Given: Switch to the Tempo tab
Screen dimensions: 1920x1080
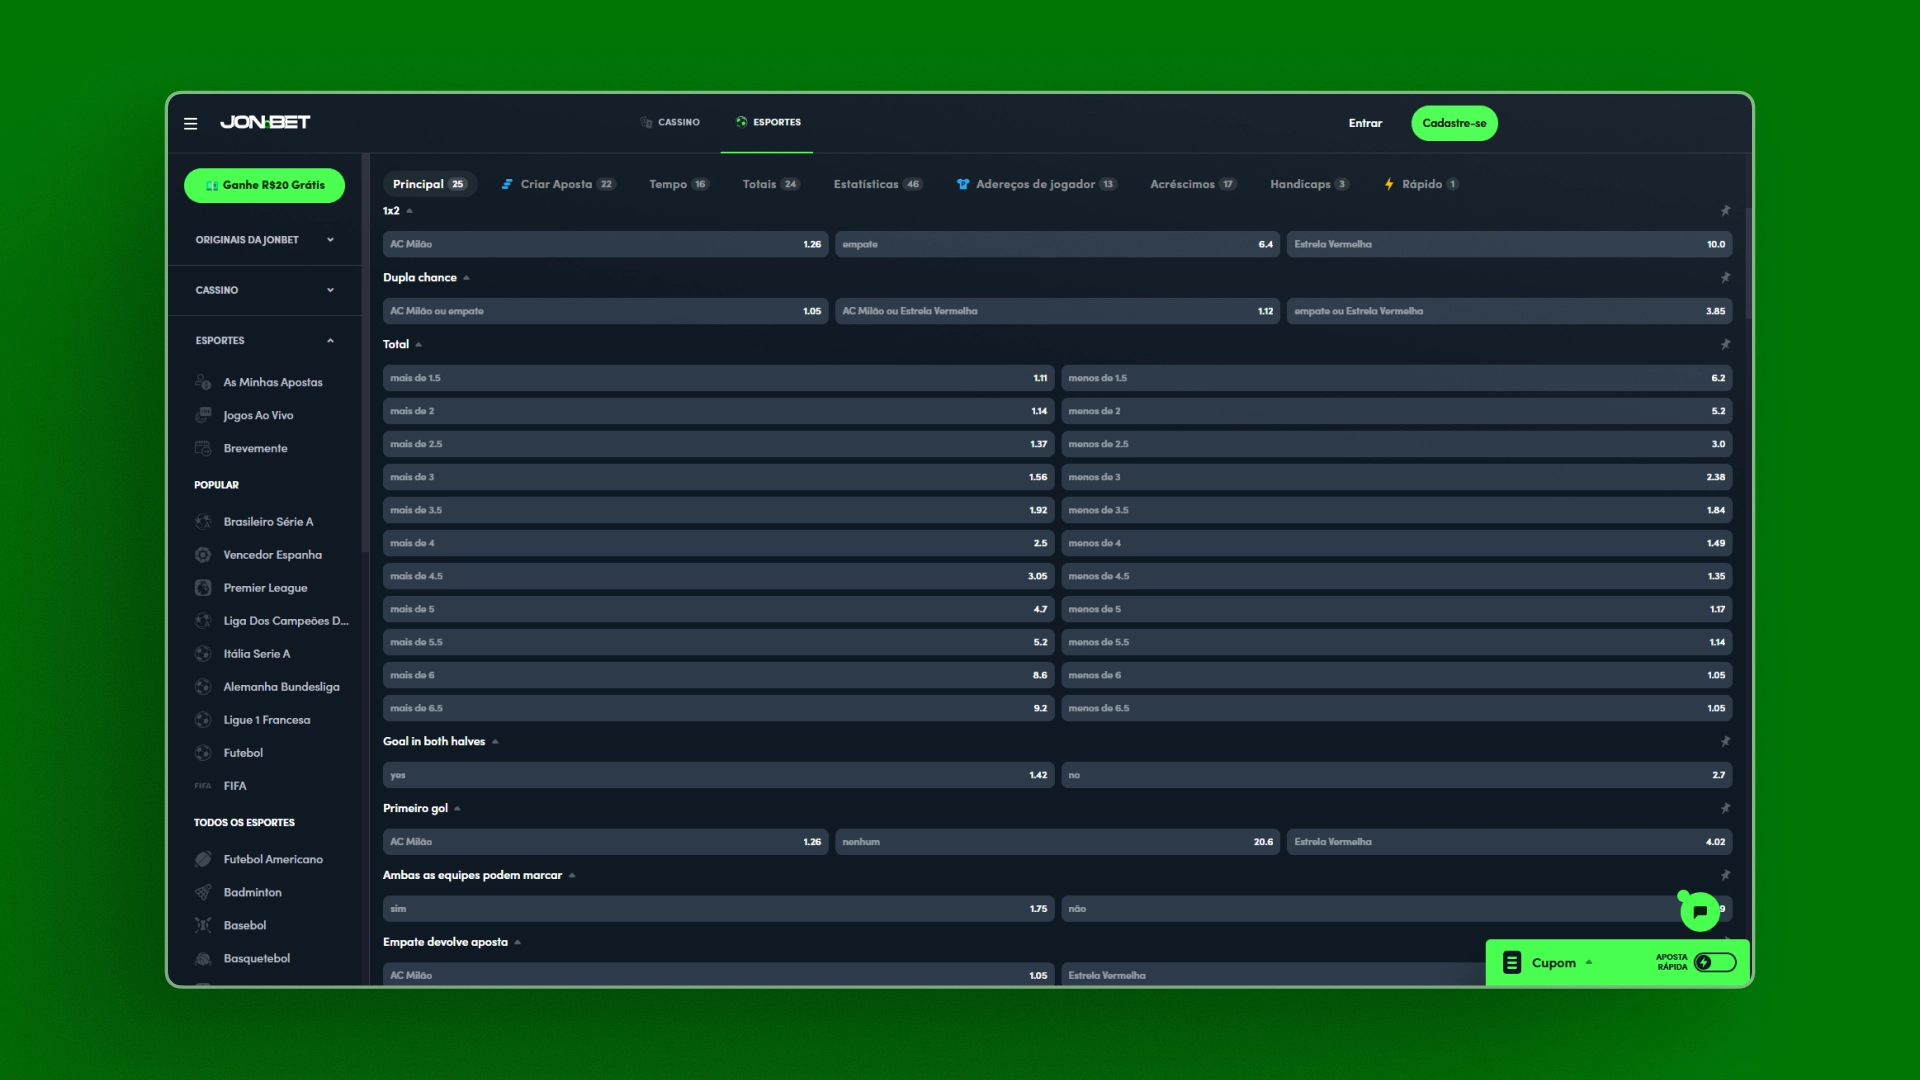Looking at the screenshot, I should pyautogui.click(x=679, y=184).
